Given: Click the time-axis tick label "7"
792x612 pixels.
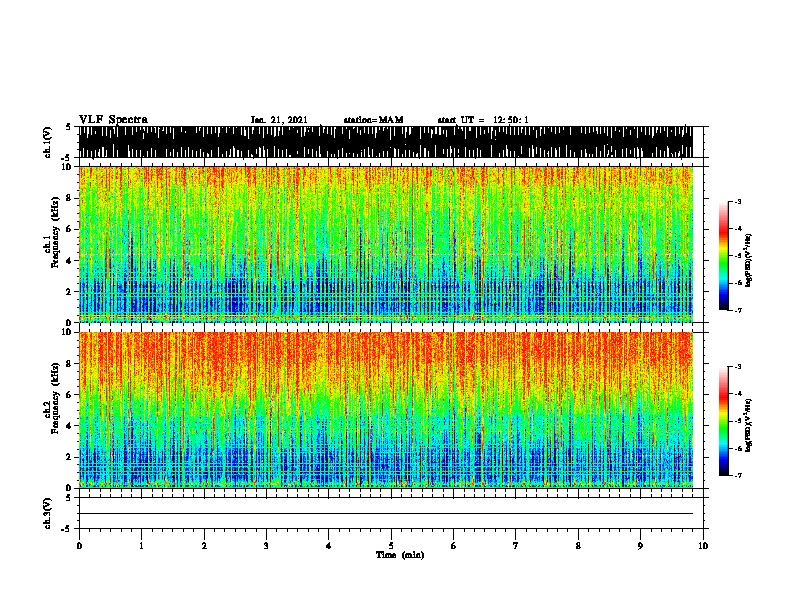Looking at the screenshot, I should click(516, 546).
